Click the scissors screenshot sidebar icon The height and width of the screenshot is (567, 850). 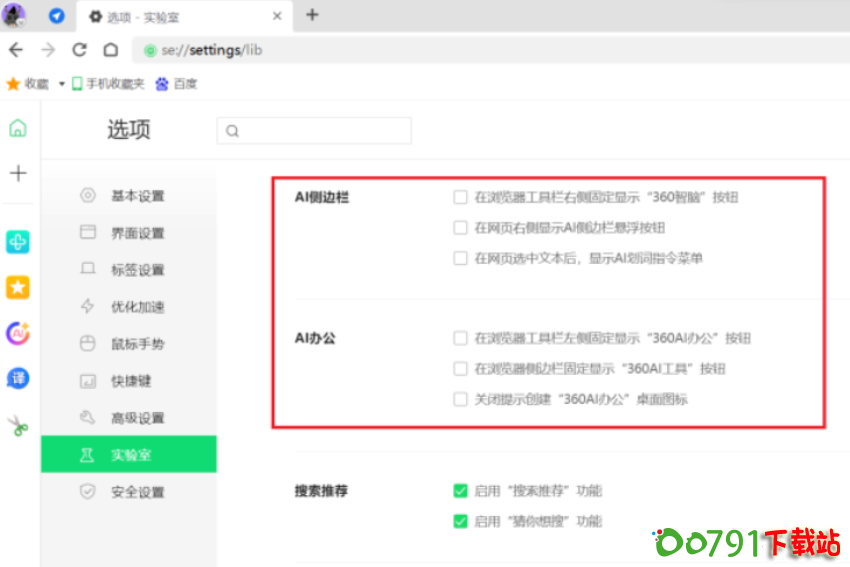[x=18, y=426]
